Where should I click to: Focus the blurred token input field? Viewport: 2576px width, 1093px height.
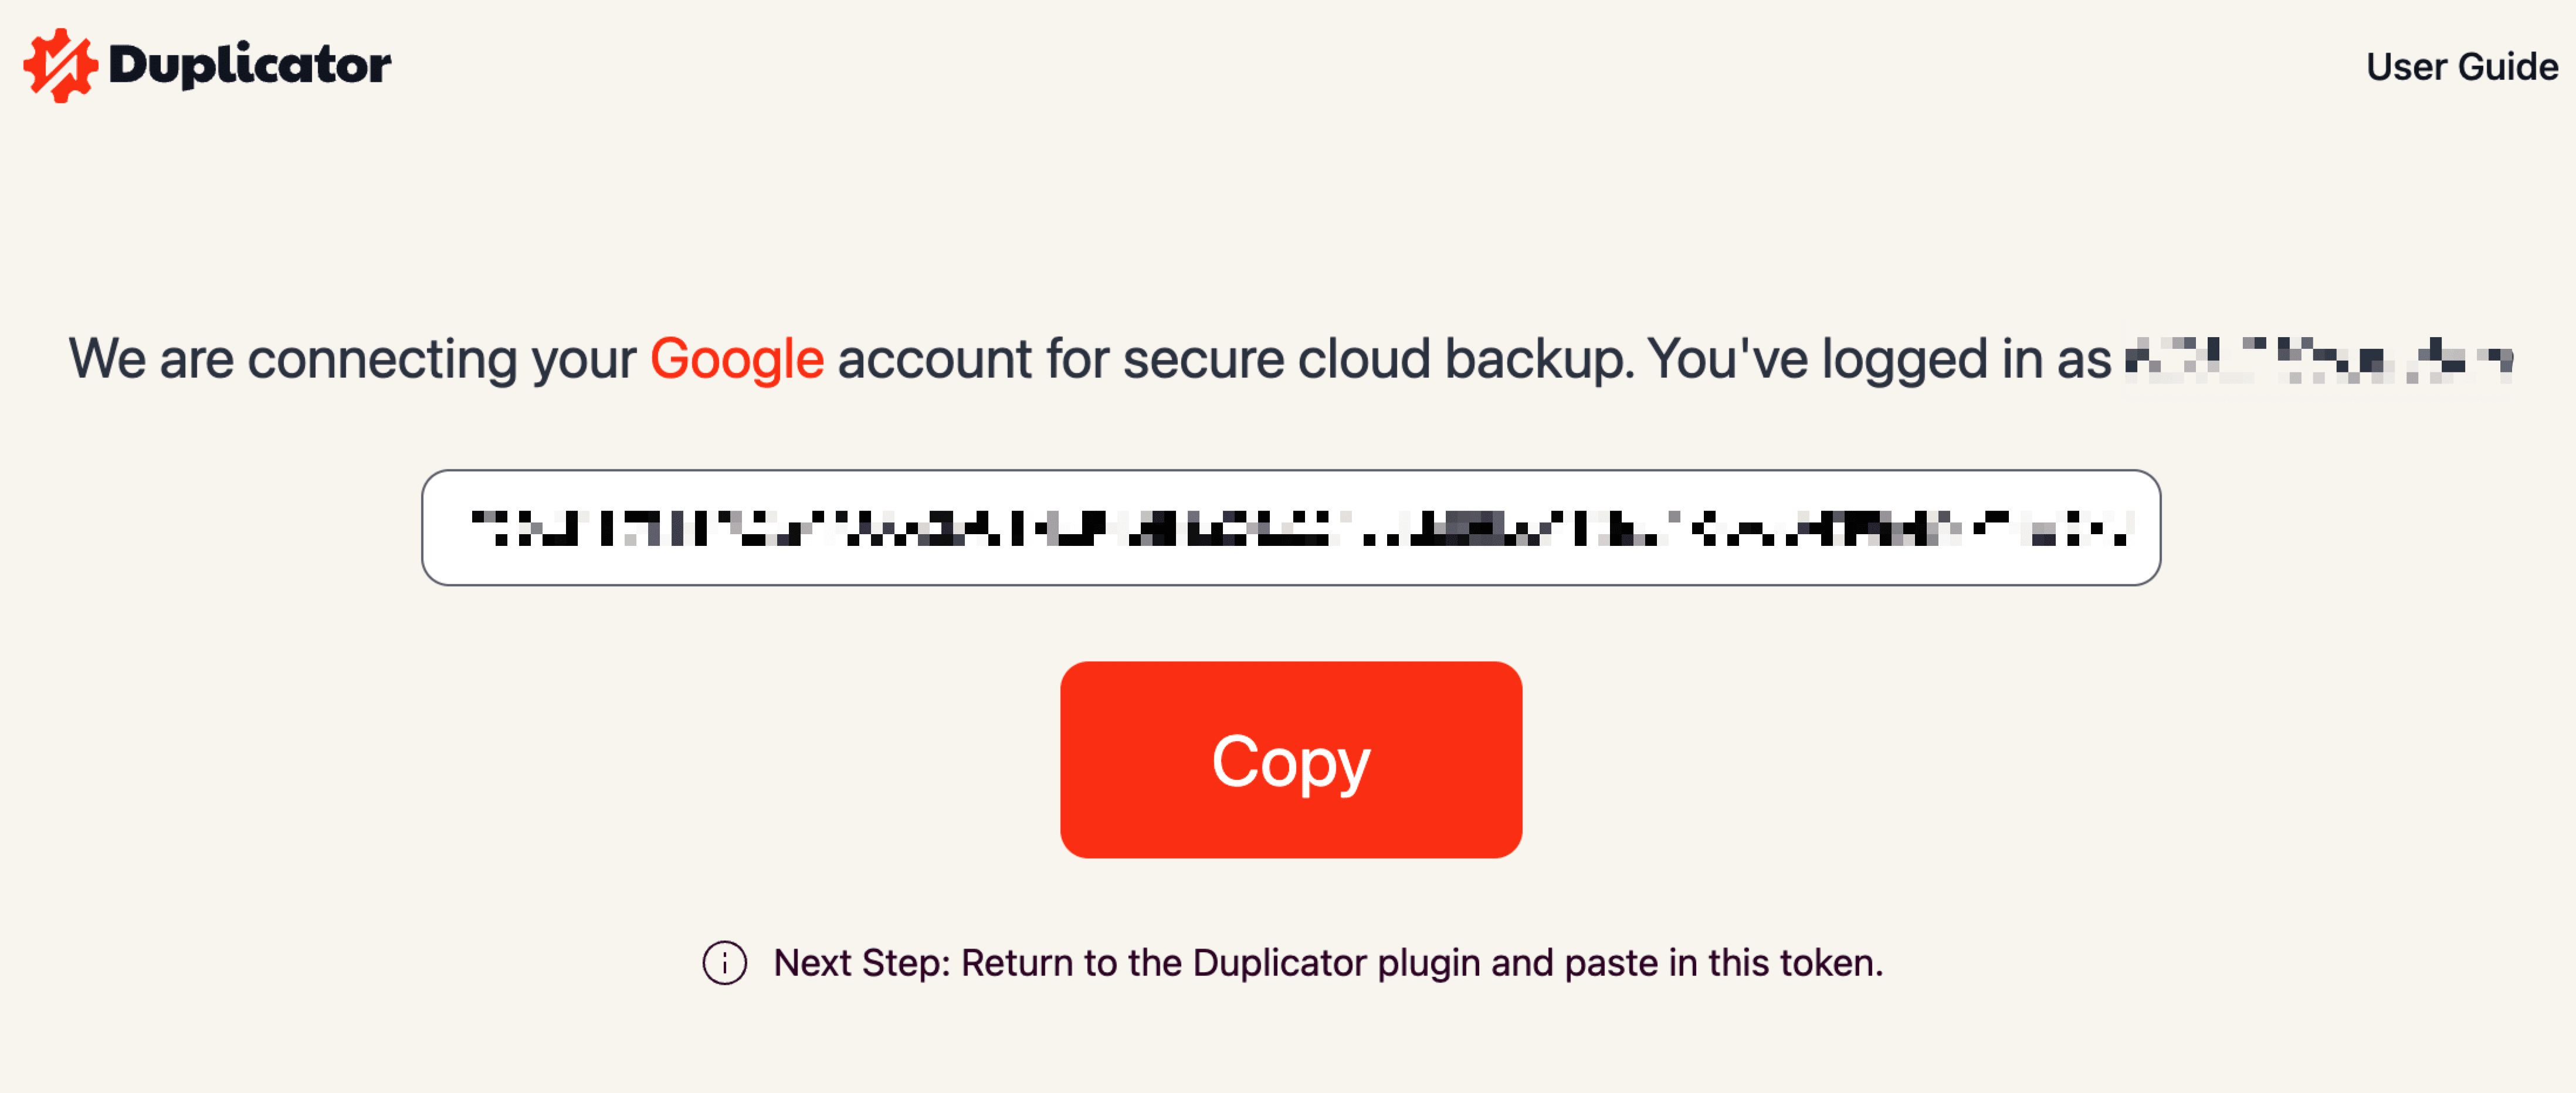(1291, 527)
